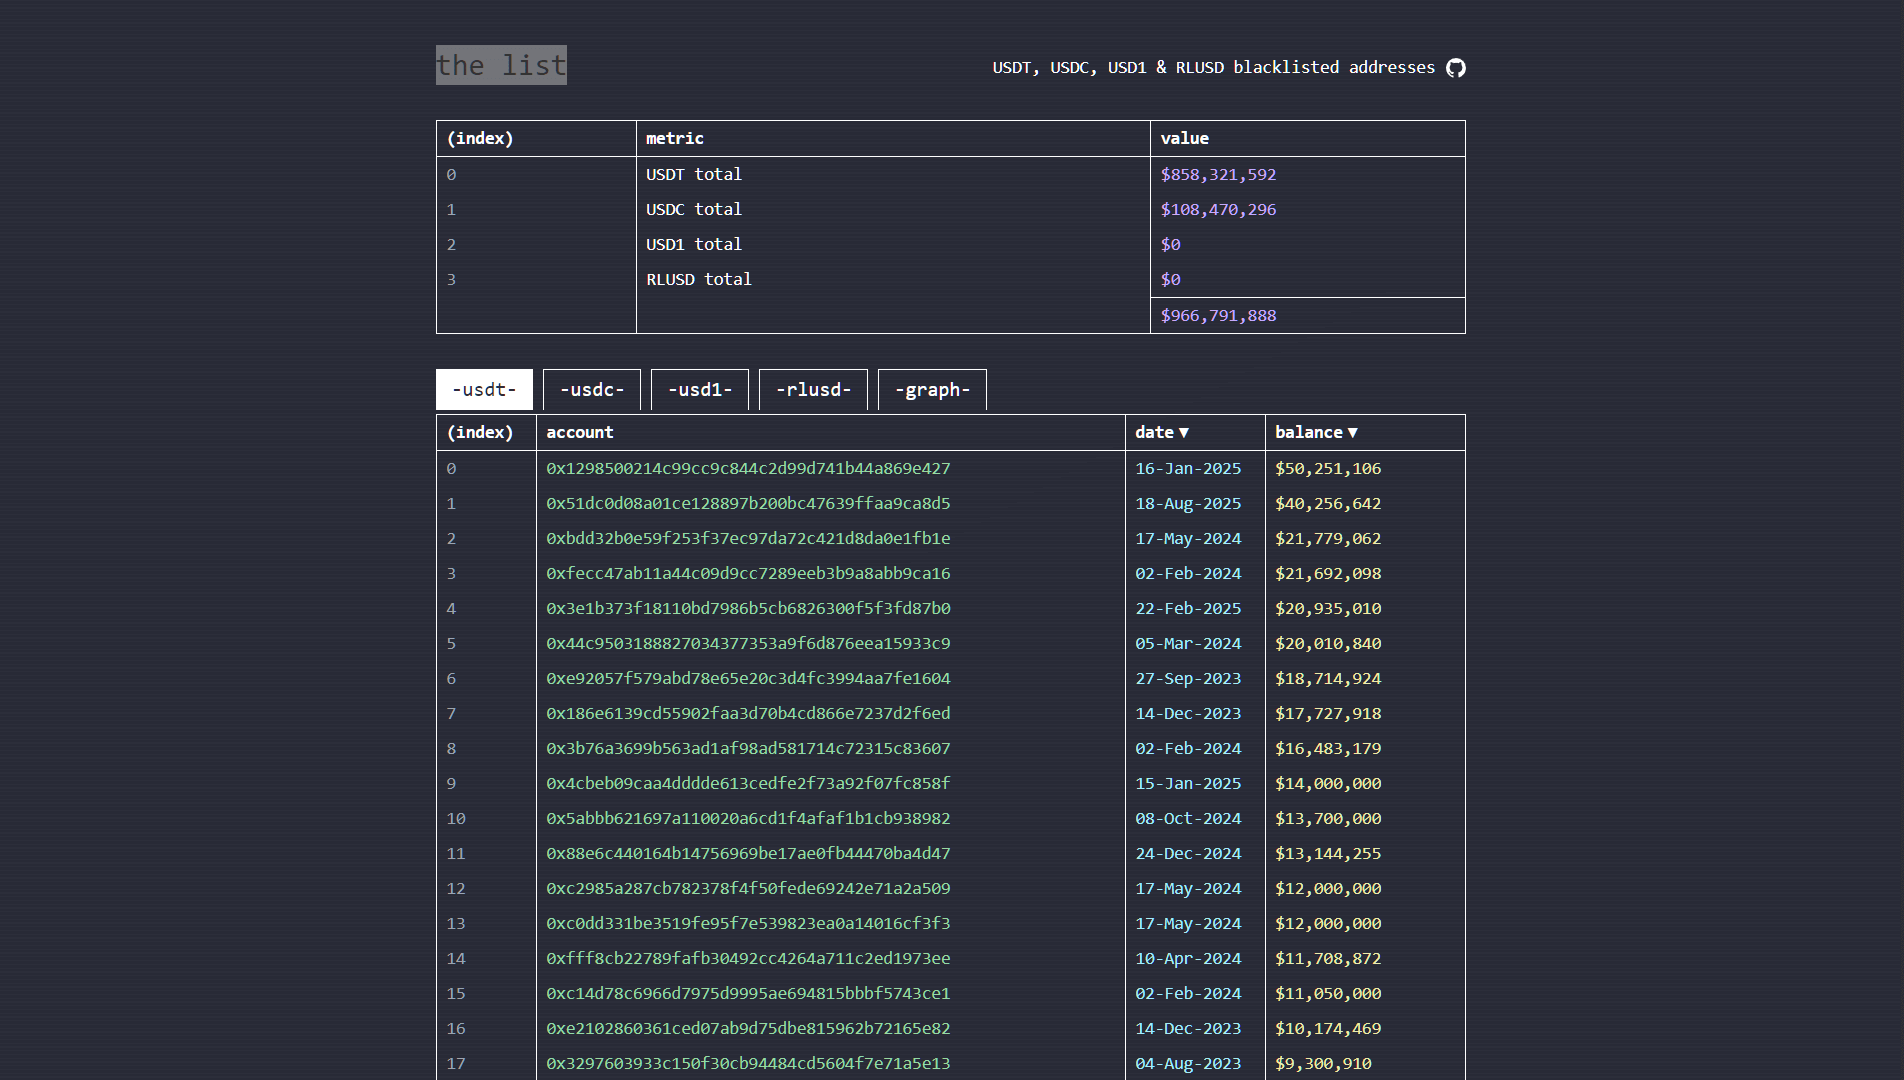Image resolution: width=1904 pixels, height=1080 pixels.
Task: Open the -rlusd- tab
Action: click(x=813, y=390)
